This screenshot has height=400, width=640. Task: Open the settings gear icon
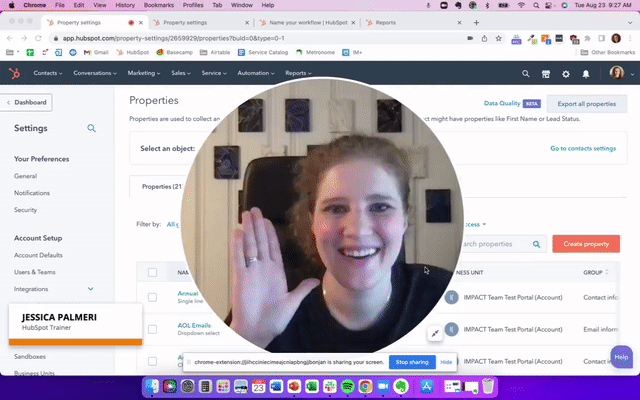click(x=566, y=73)
